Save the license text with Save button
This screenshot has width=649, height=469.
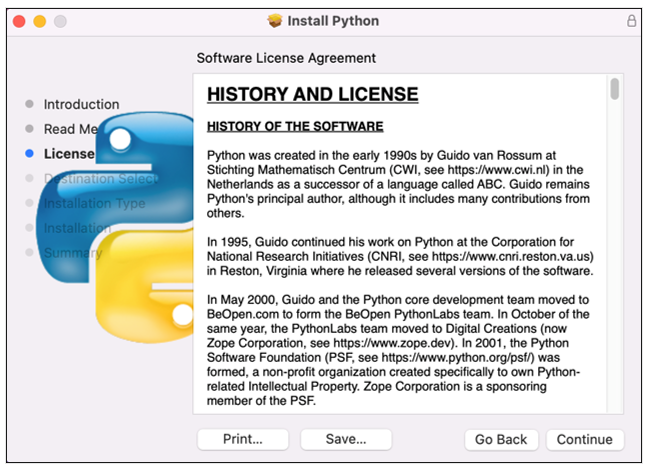coord(346,439)
